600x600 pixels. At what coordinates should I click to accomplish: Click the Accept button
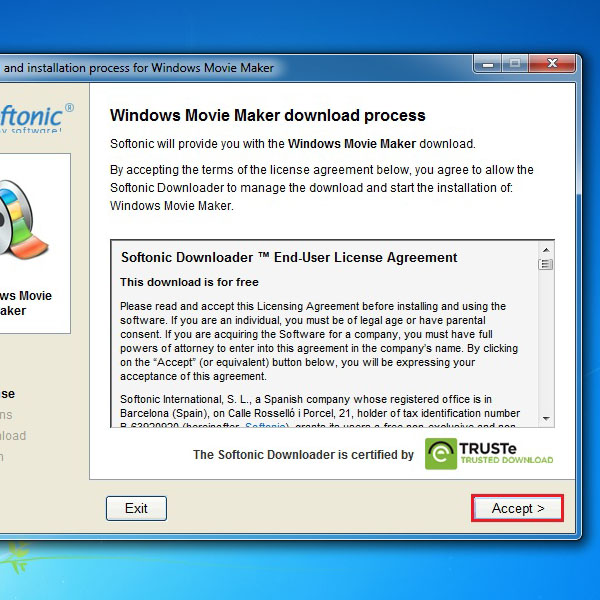[x=517, y=508]
